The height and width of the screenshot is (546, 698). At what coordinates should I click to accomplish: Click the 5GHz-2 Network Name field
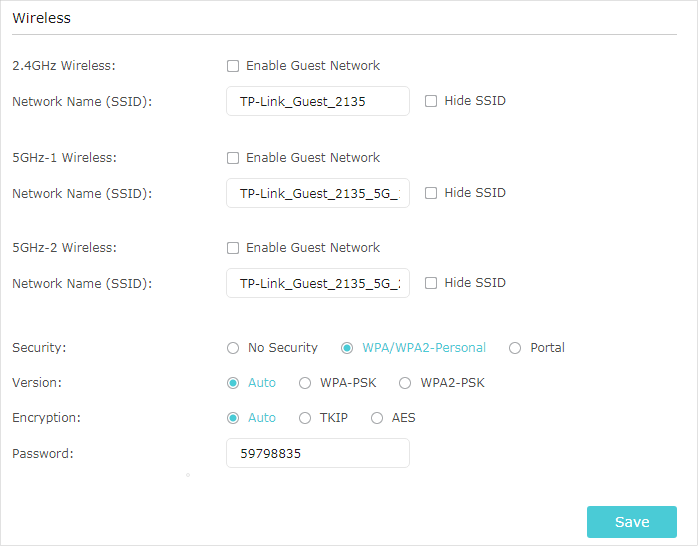pos(318,283)
